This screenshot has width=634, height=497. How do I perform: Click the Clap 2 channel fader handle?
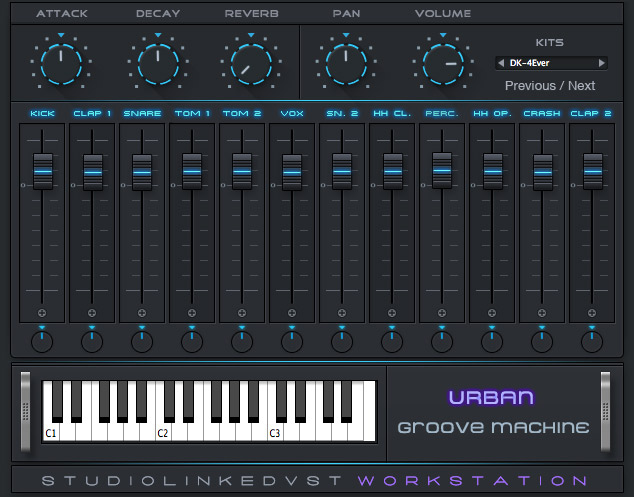tap(593, 171)
